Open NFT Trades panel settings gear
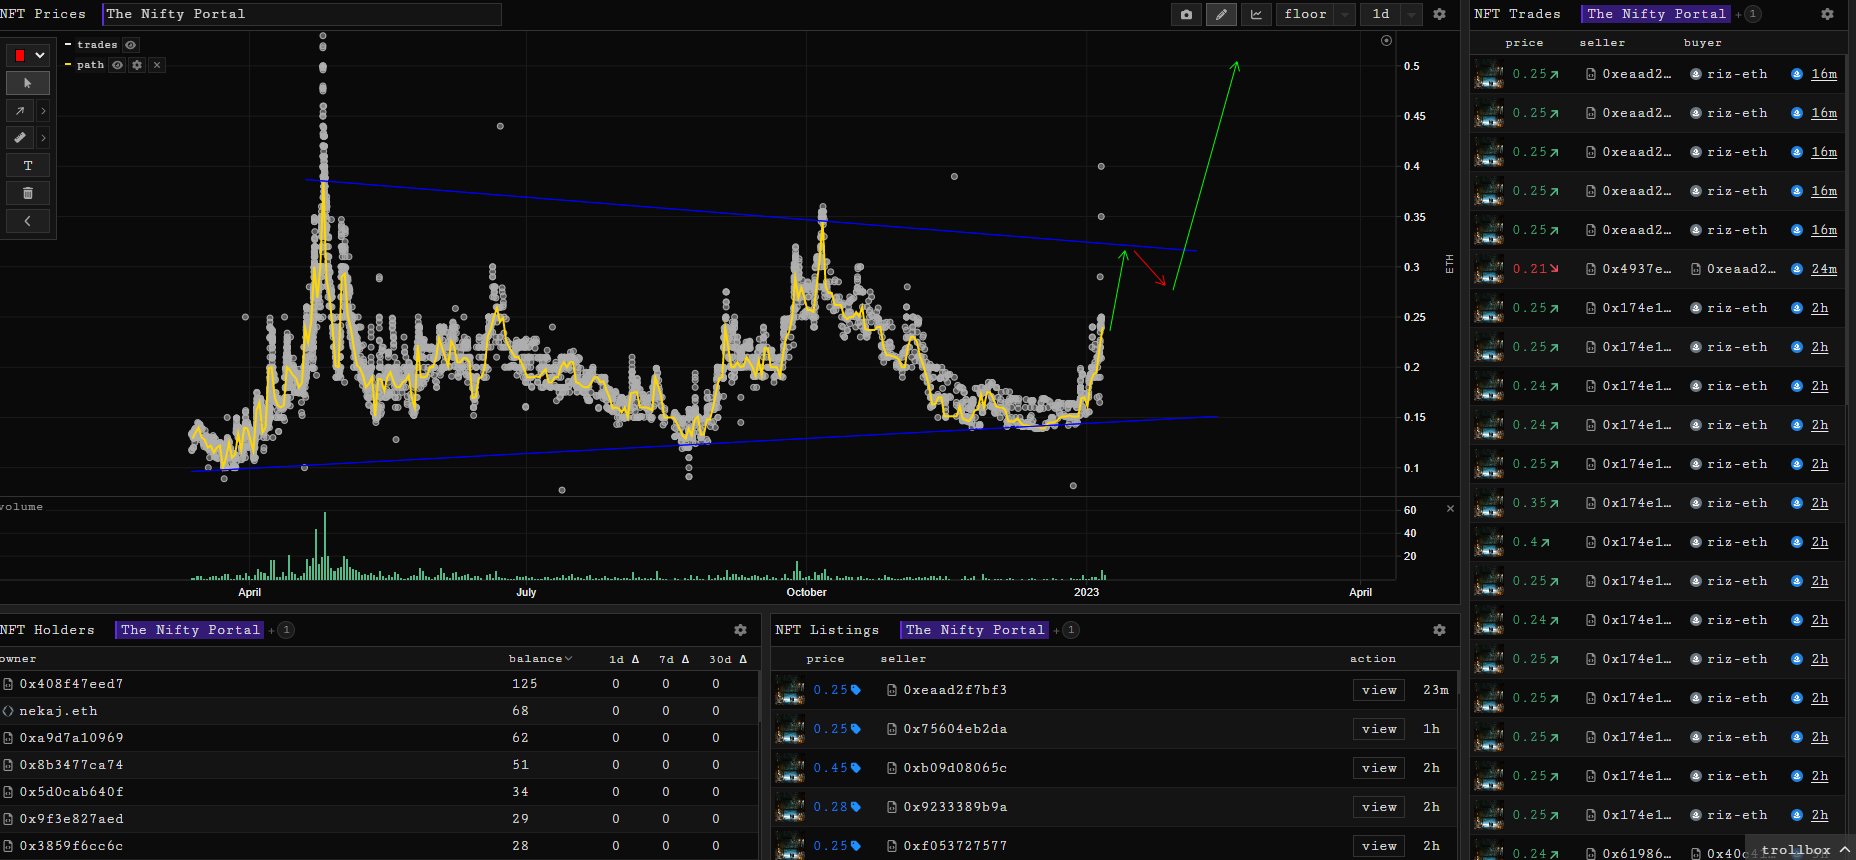 [x=1827, y=14]
